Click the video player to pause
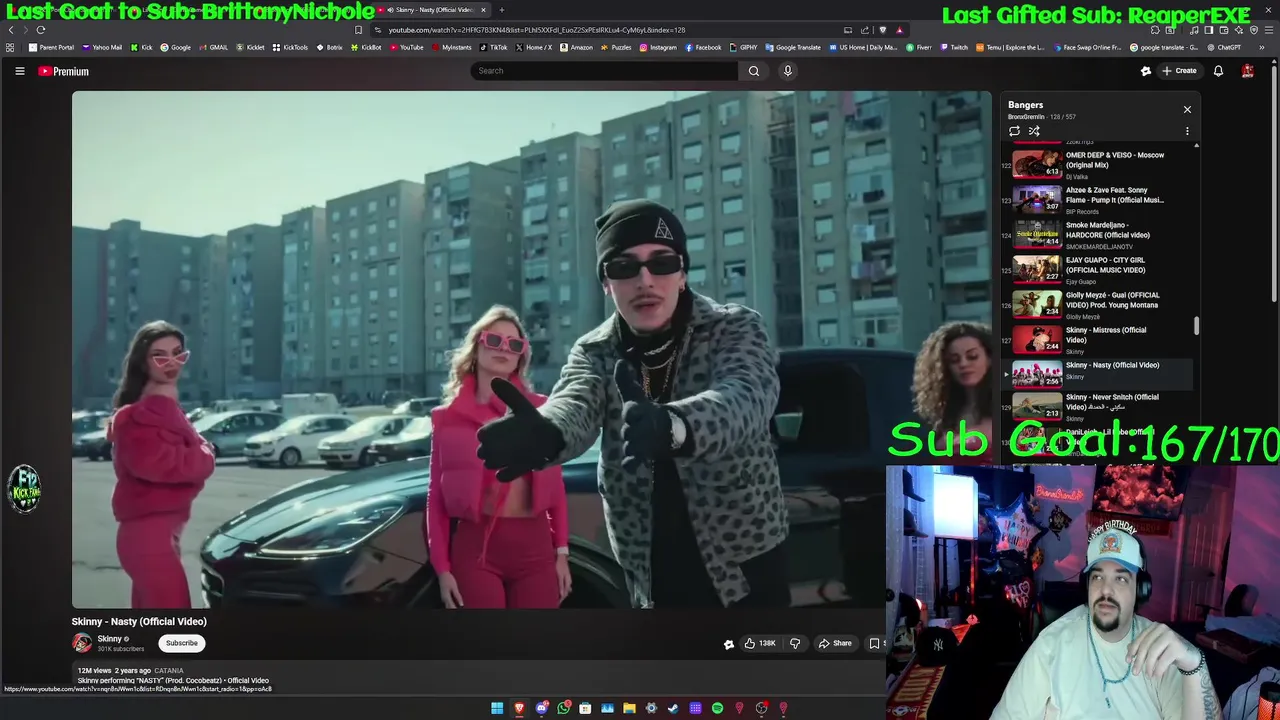 [531, 349]
